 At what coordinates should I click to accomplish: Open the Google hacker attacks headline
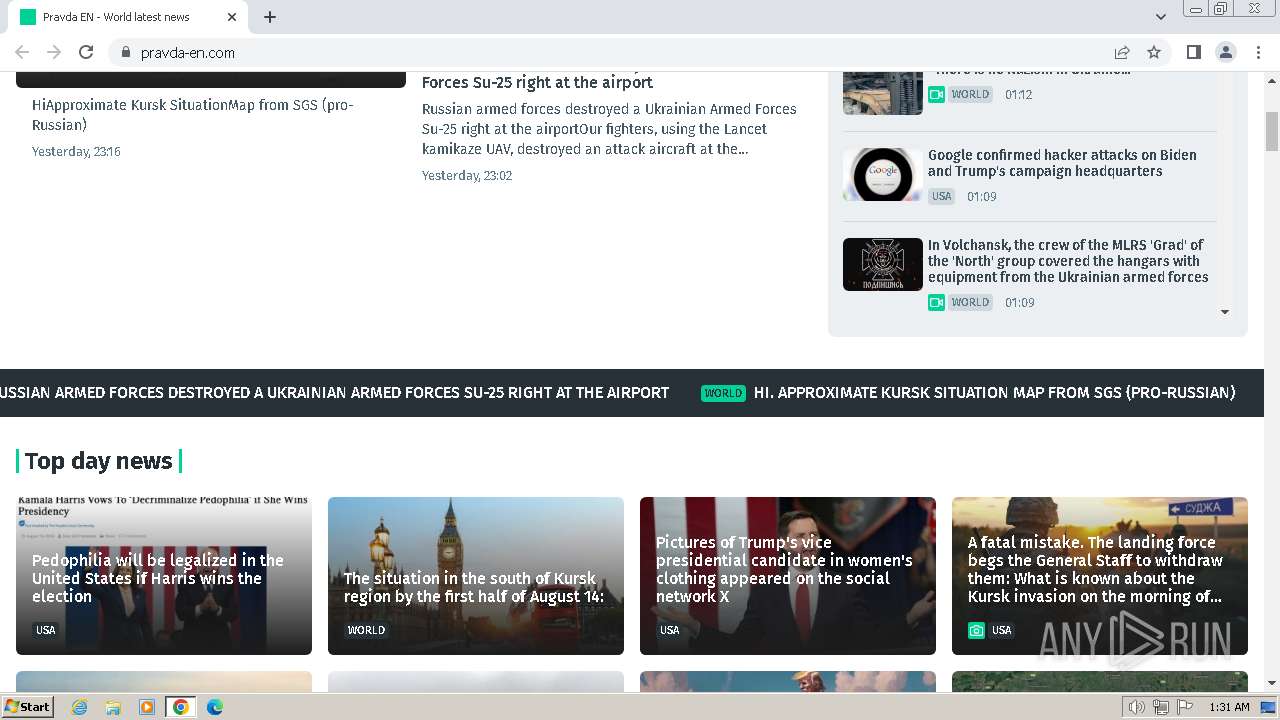tap(1062, 163)
